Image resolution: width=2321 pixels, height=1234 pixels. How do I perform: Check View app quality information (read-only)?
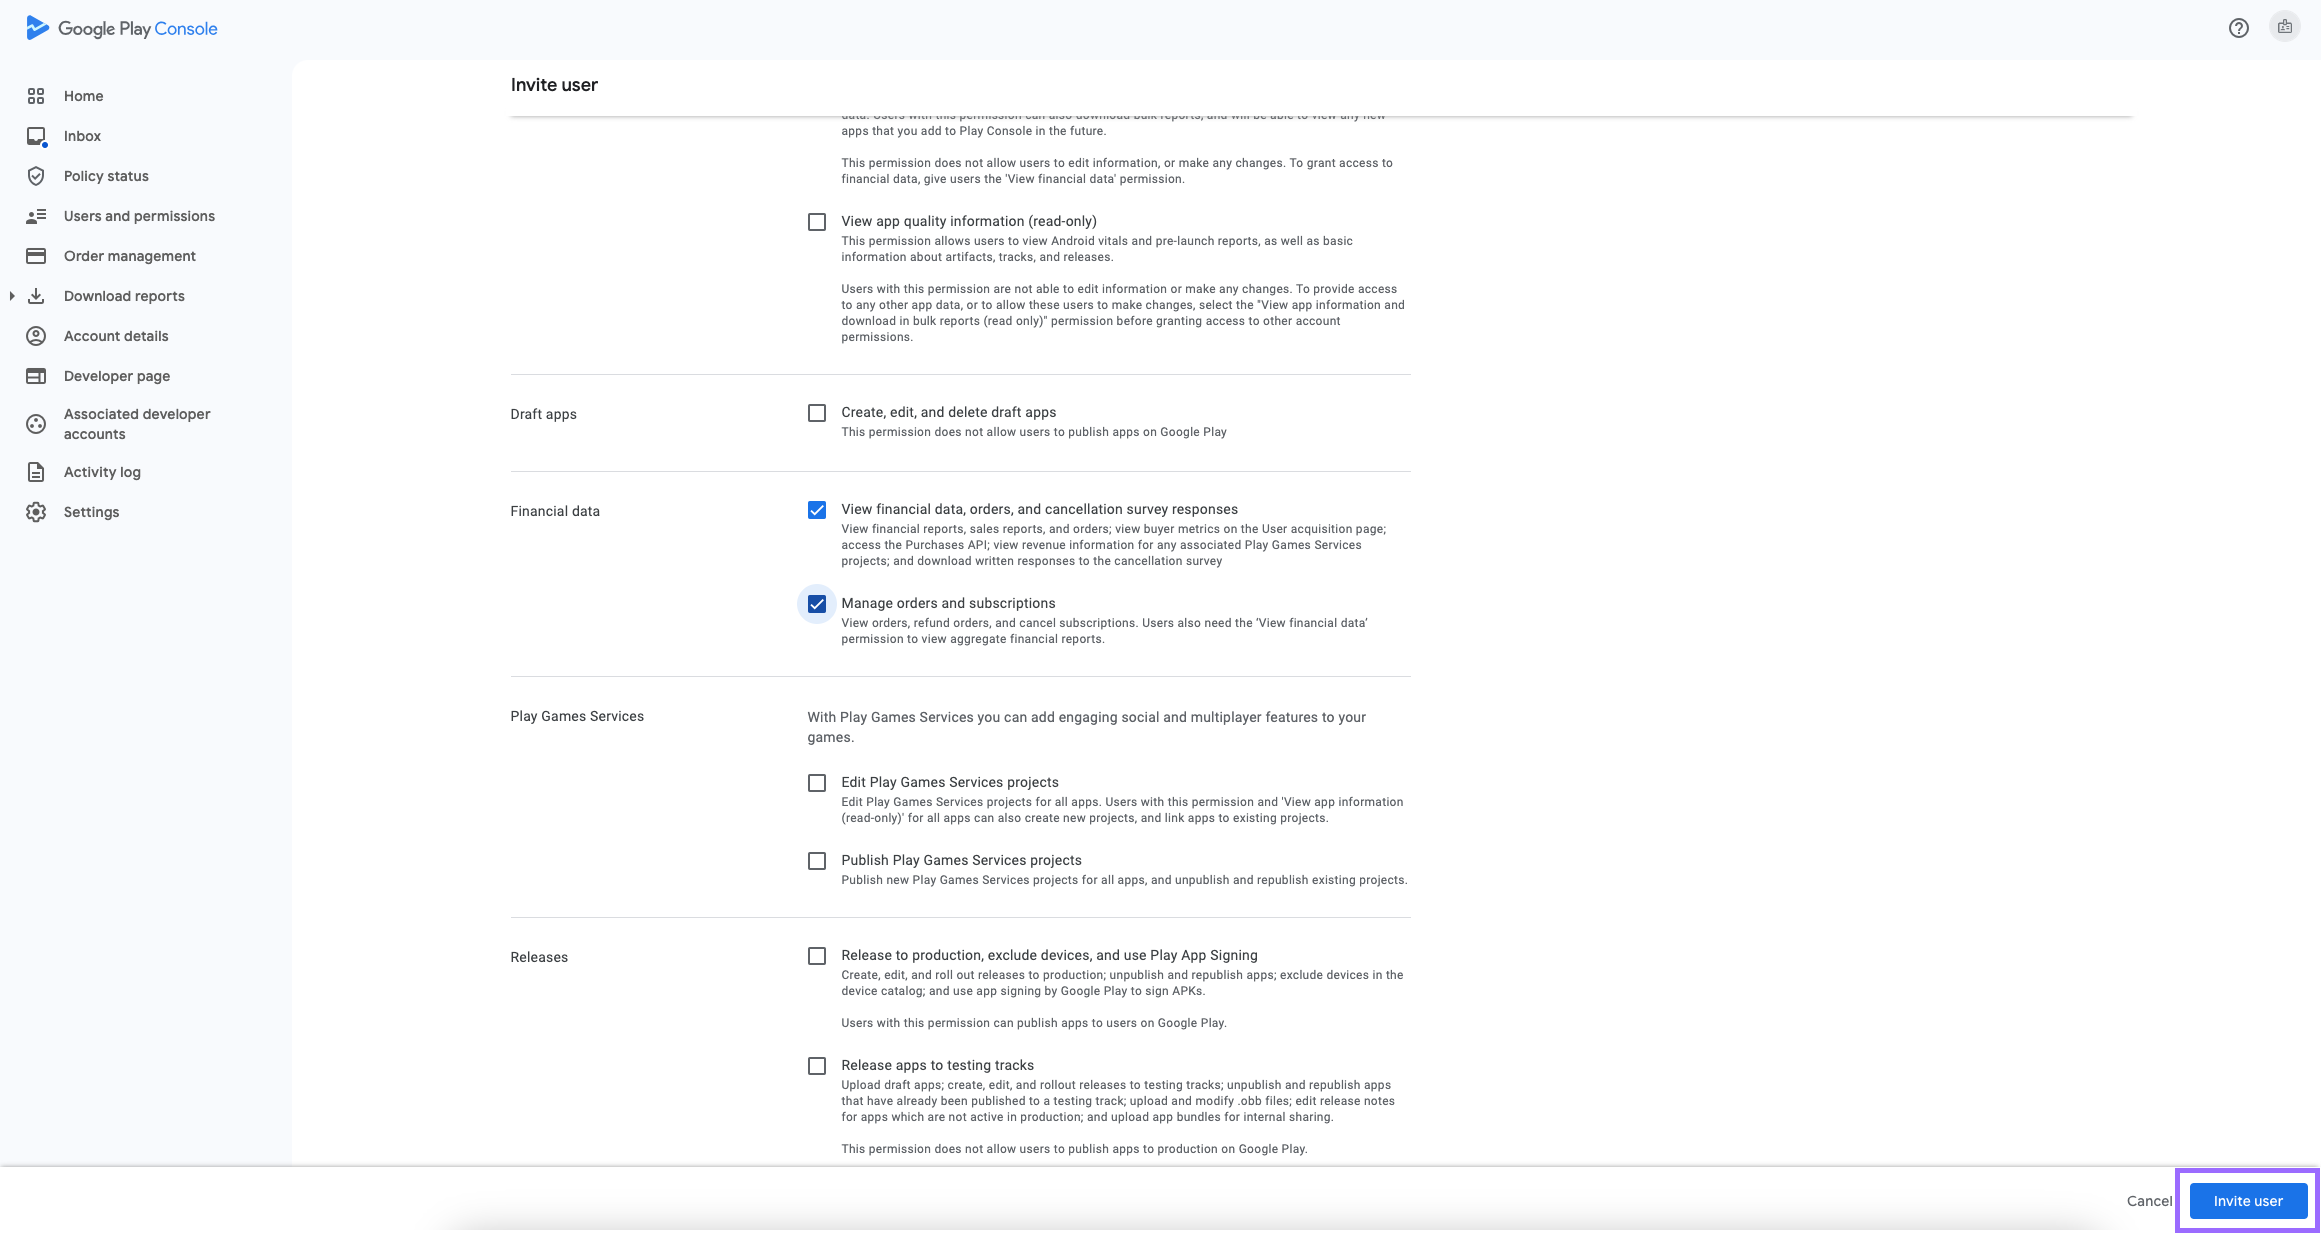tap(817, 222)
